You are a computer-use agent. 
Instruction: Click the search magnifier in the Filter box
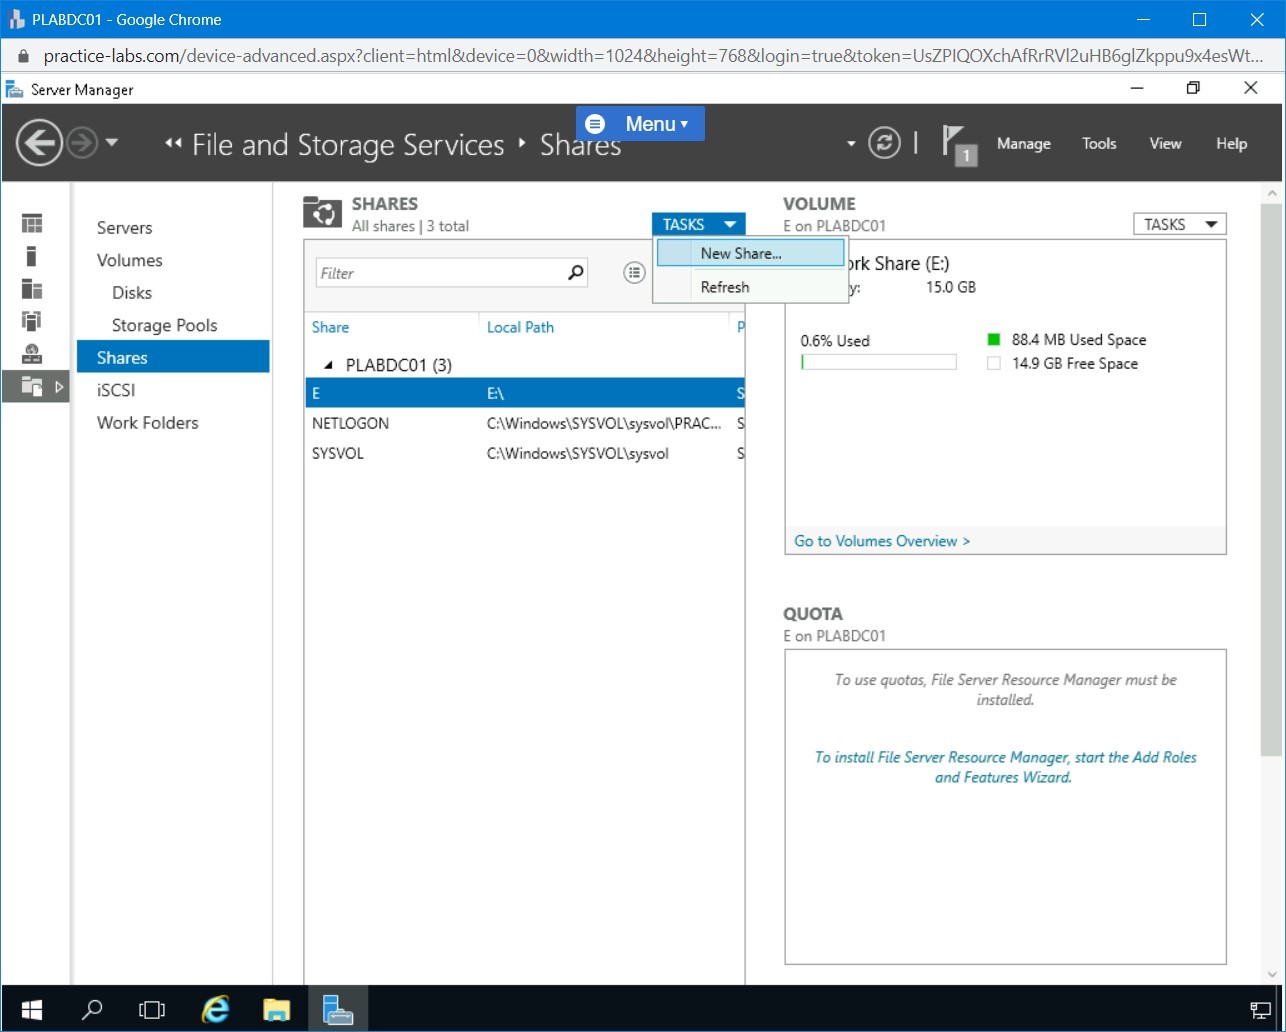576,272
